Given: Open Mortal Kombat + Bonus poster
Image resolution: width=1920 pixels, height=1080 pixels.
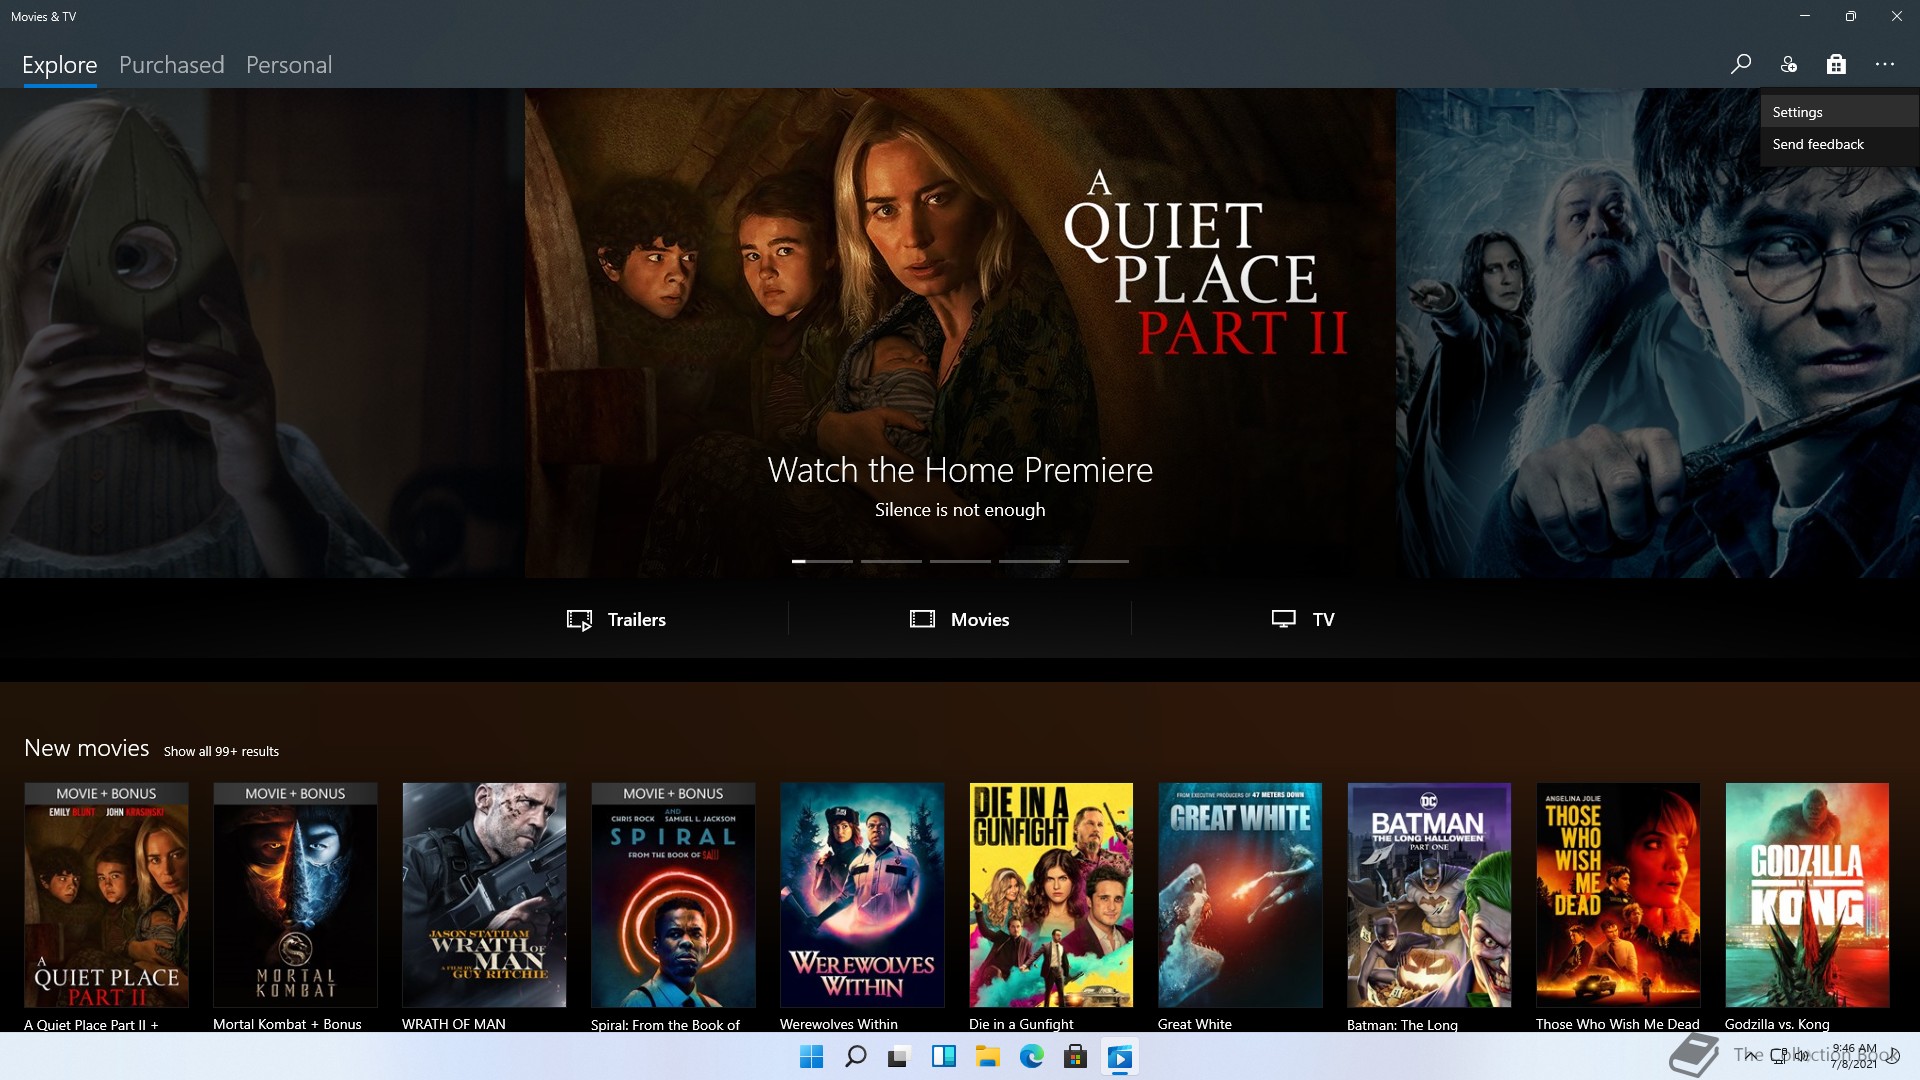Looking at the screenshot, I should pos(295,895).
